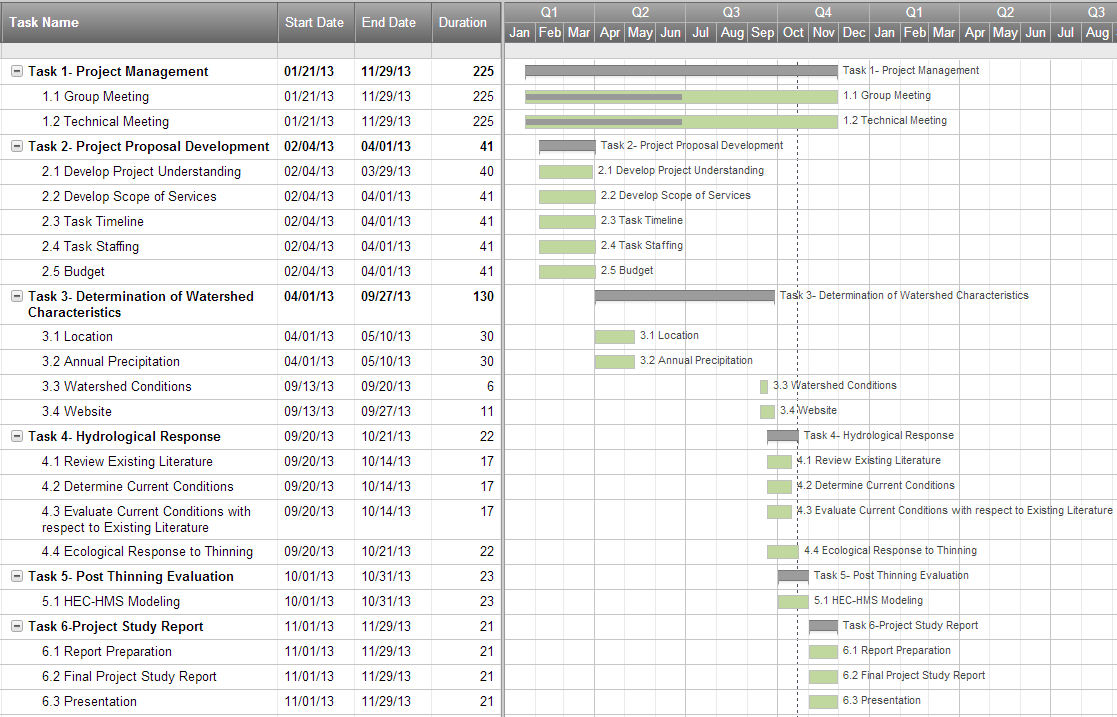
Task: Click Task 3 end date 09/27/13
Action: coord(385,296)
